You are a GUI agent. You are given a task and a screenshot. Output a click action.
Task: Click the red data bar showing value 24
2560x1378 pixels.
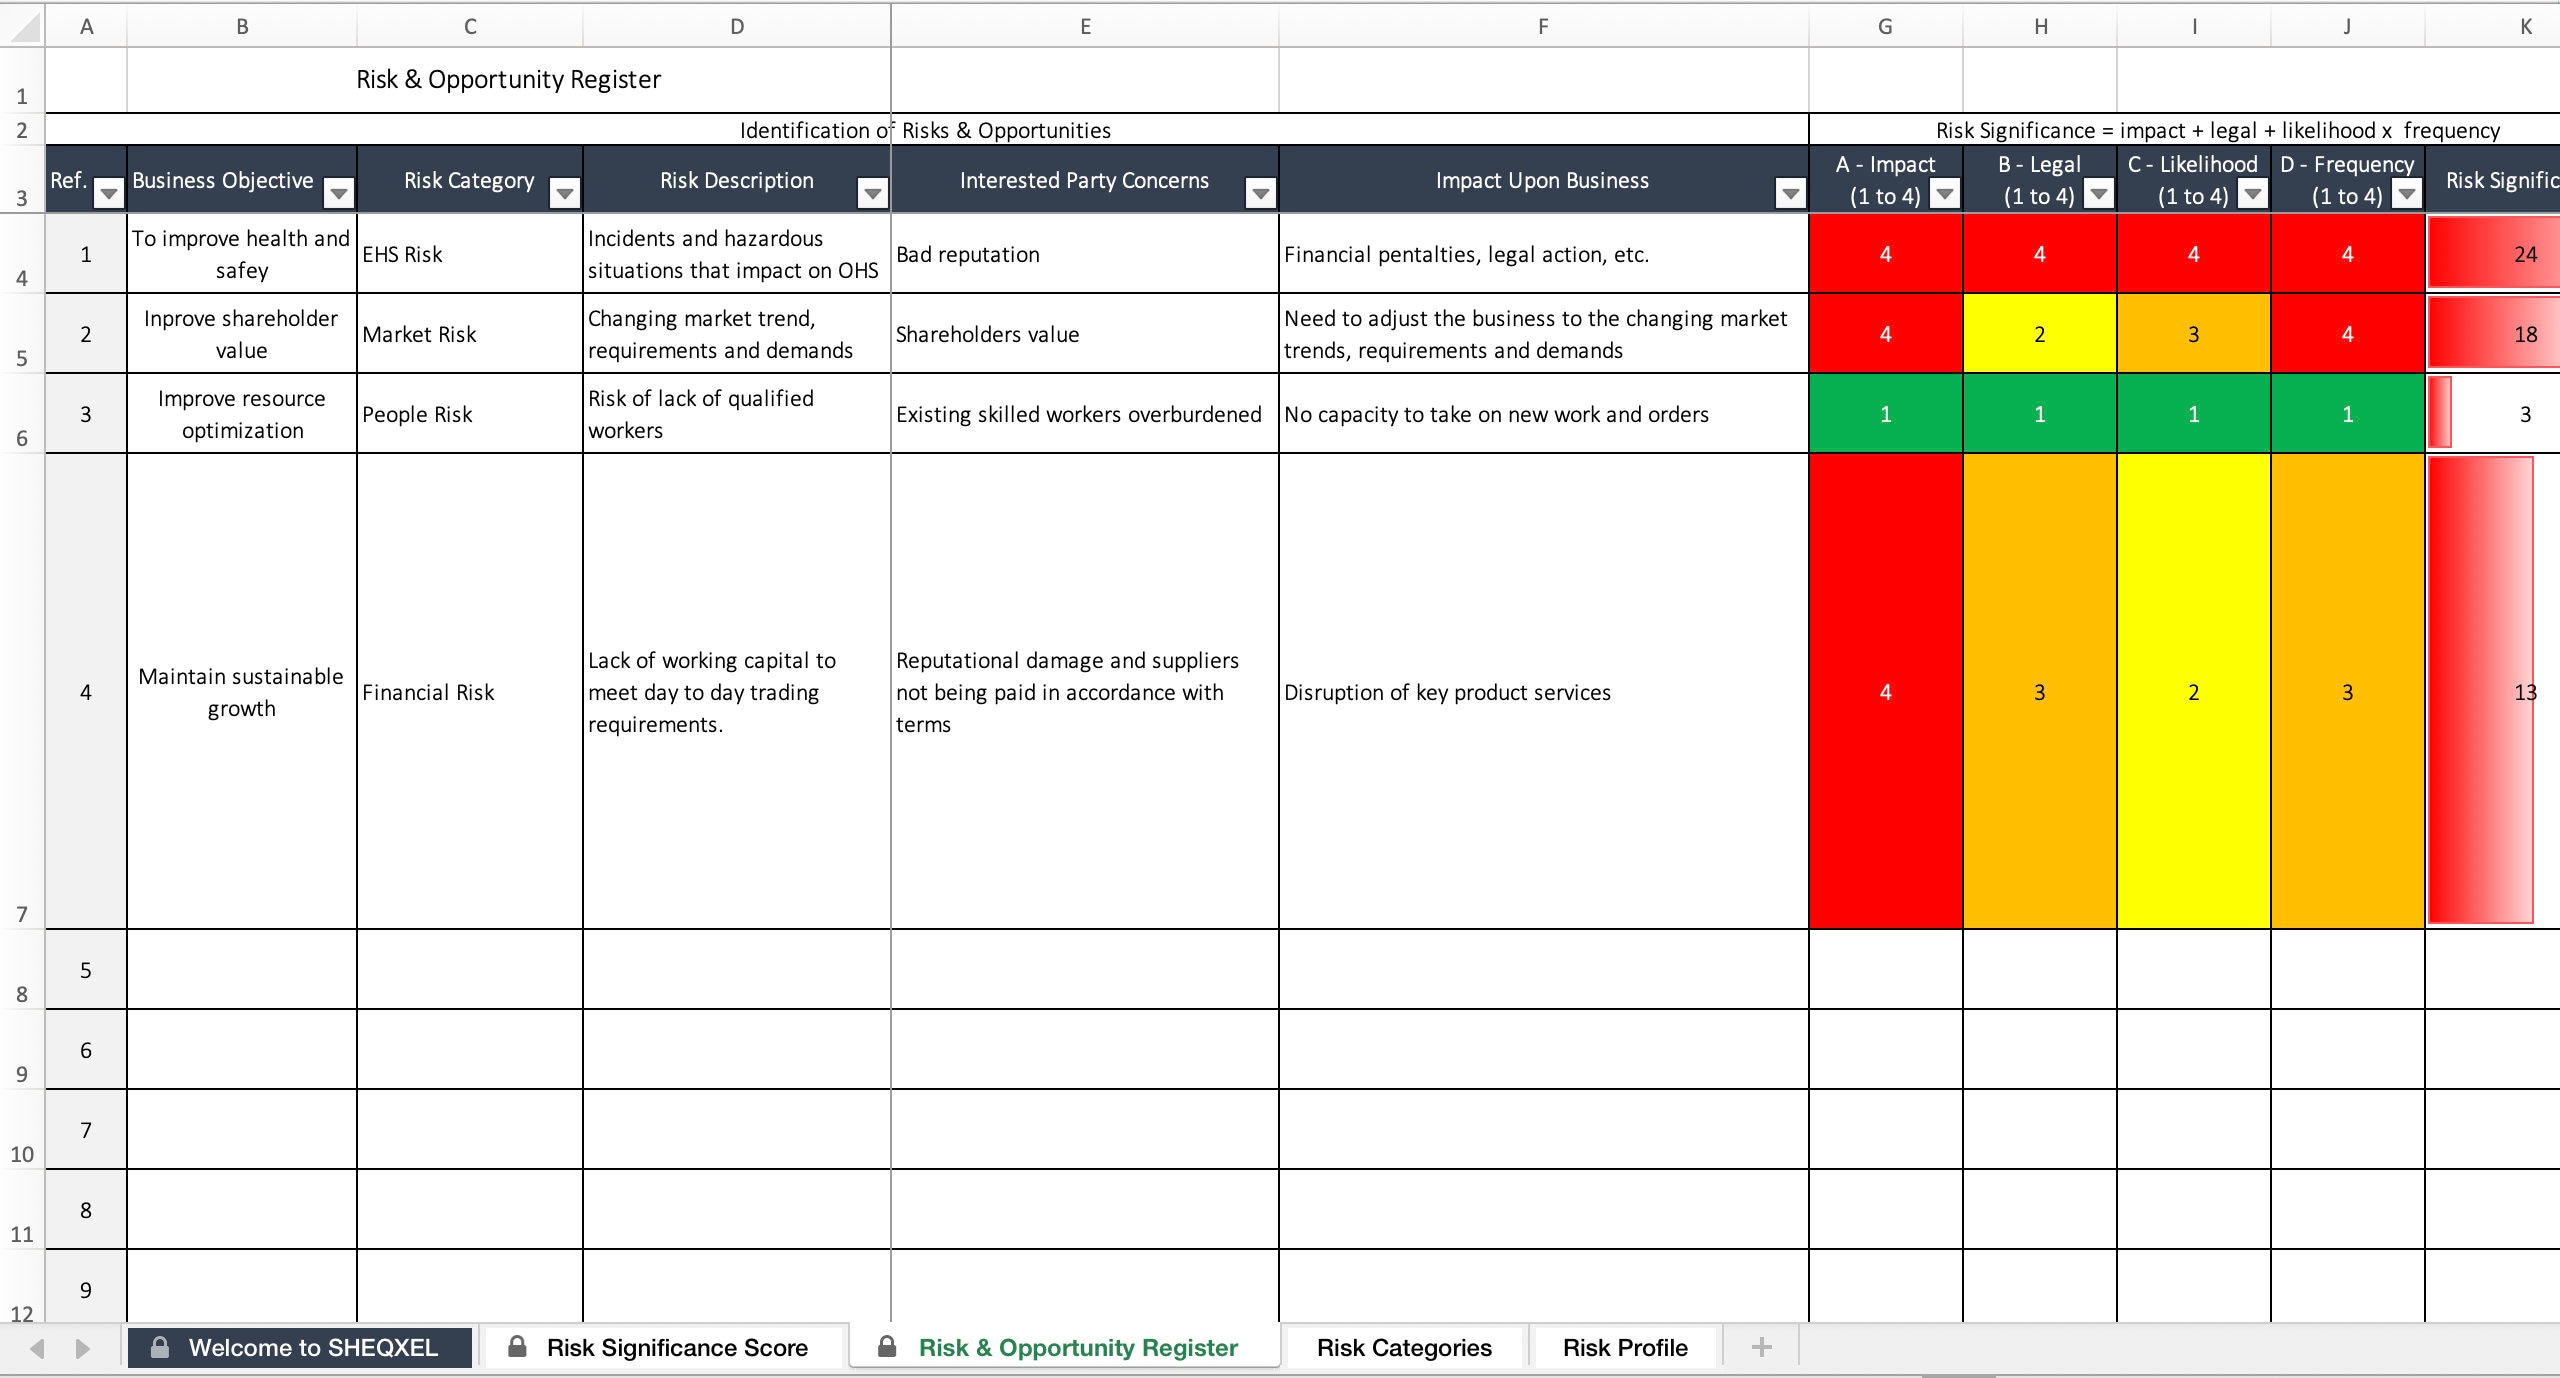[2490, 254]
